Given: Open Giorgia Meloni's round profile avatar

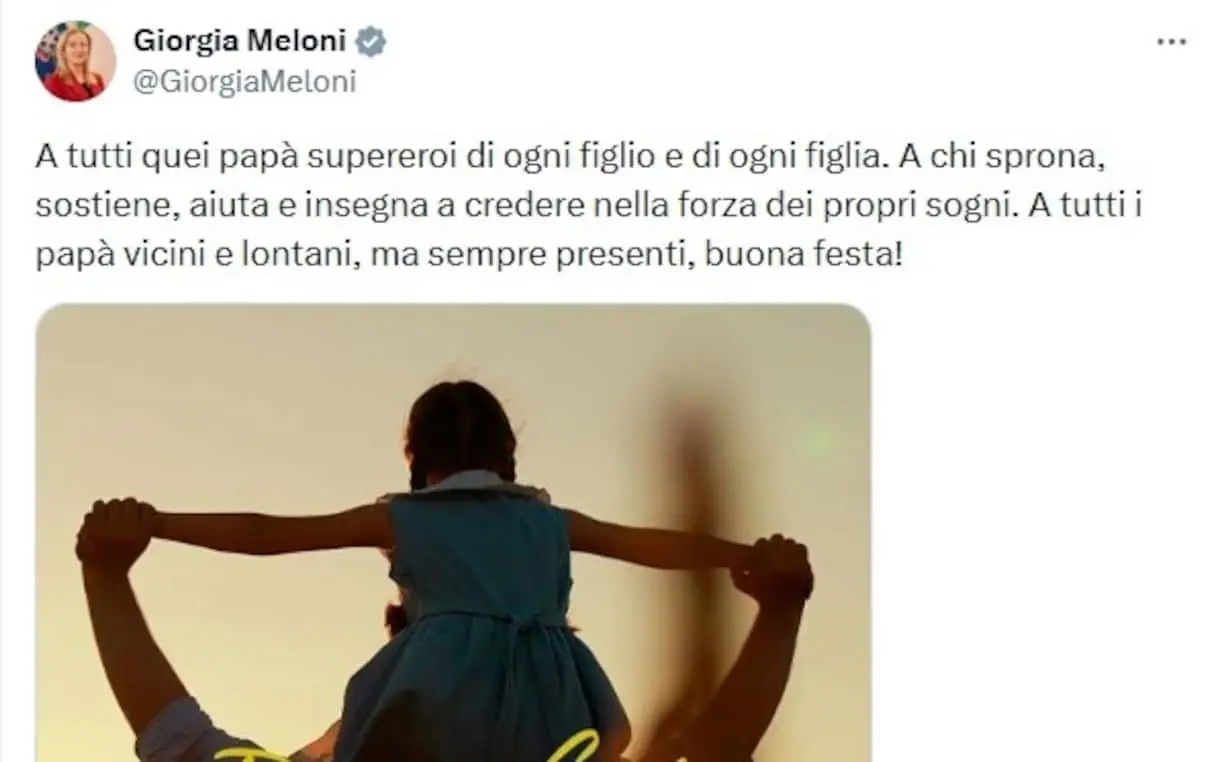Looking at the screenshot, I should point(75,60).
